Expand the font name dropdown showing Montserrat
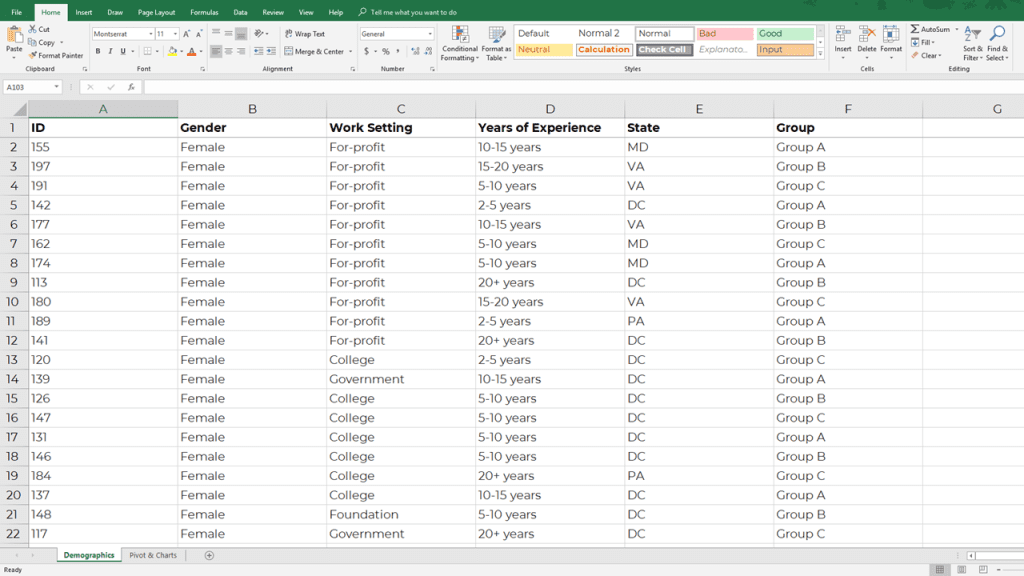 tap(151, 34)
